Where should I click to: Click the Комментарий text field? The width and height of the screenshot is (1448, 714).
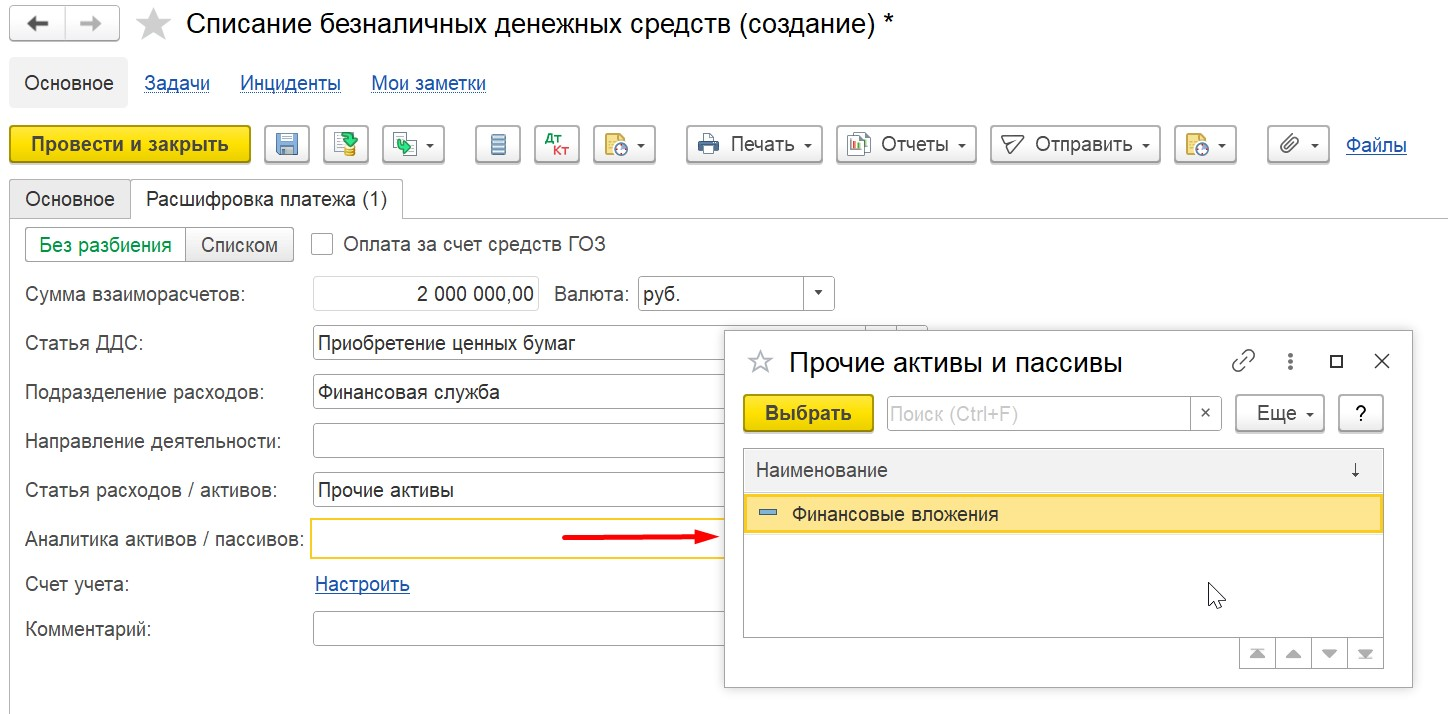pyautogui.click(x=518, y=630)
